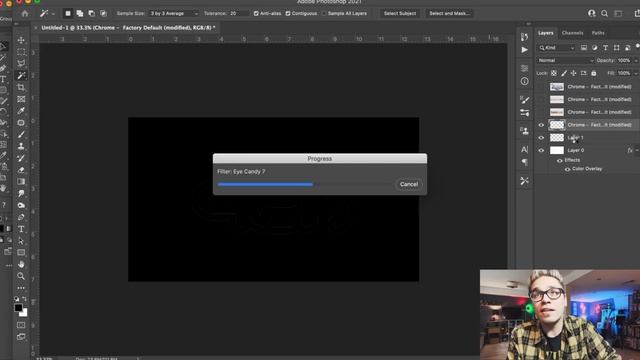Toggle Anti-alias checkbox

[x=256, y=13]
